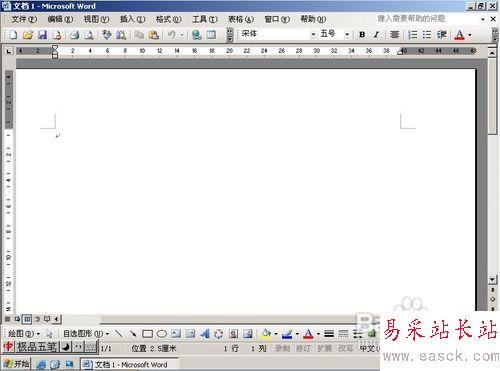Click the Permission icon beside Save
Viewport: 500px width, 371px height.
57,35
